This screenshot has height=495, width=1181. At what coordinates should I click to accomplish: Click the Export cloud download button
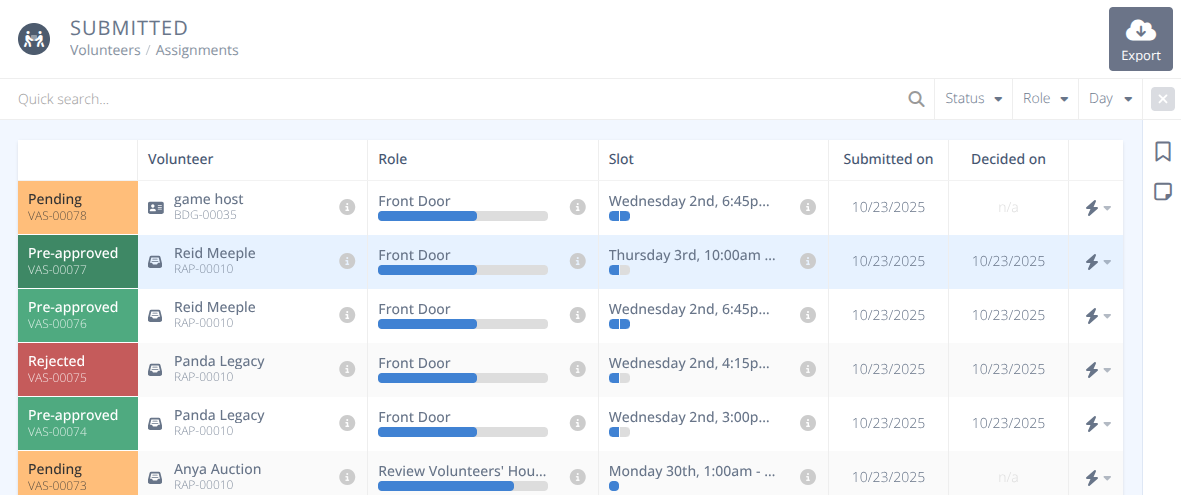point(1140,40)
